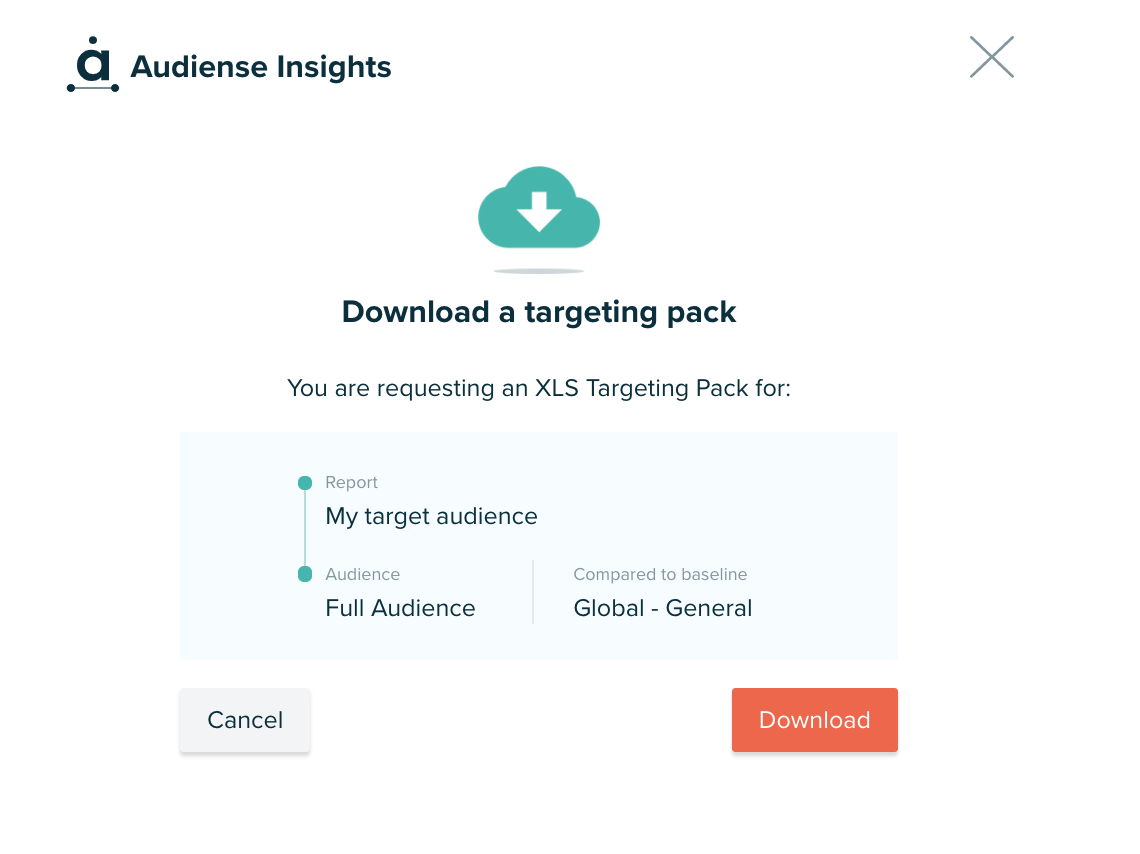
Task: Click the 'Compared to baseline' label
Action: [660, 574]
